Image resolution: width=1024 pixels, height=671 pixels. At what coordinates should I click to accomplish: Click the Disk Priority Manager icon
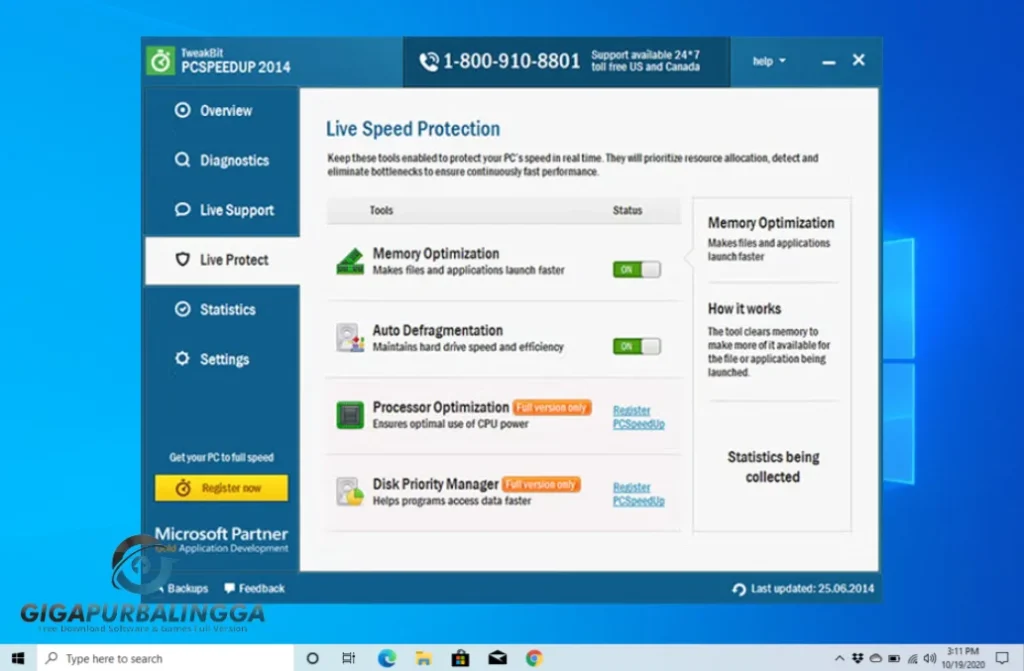click(x=350, y=491)
